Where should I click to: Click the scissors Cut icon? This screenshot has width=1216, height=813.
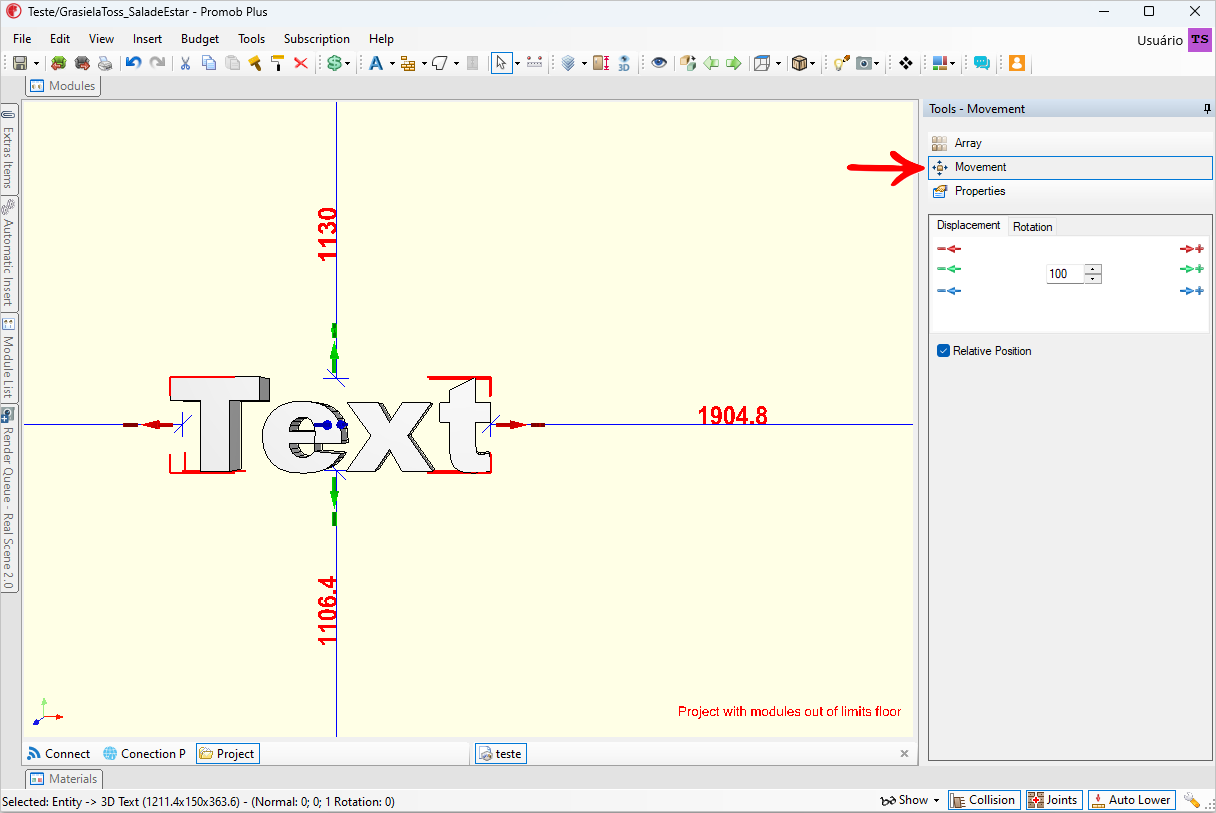click(185, 63)
